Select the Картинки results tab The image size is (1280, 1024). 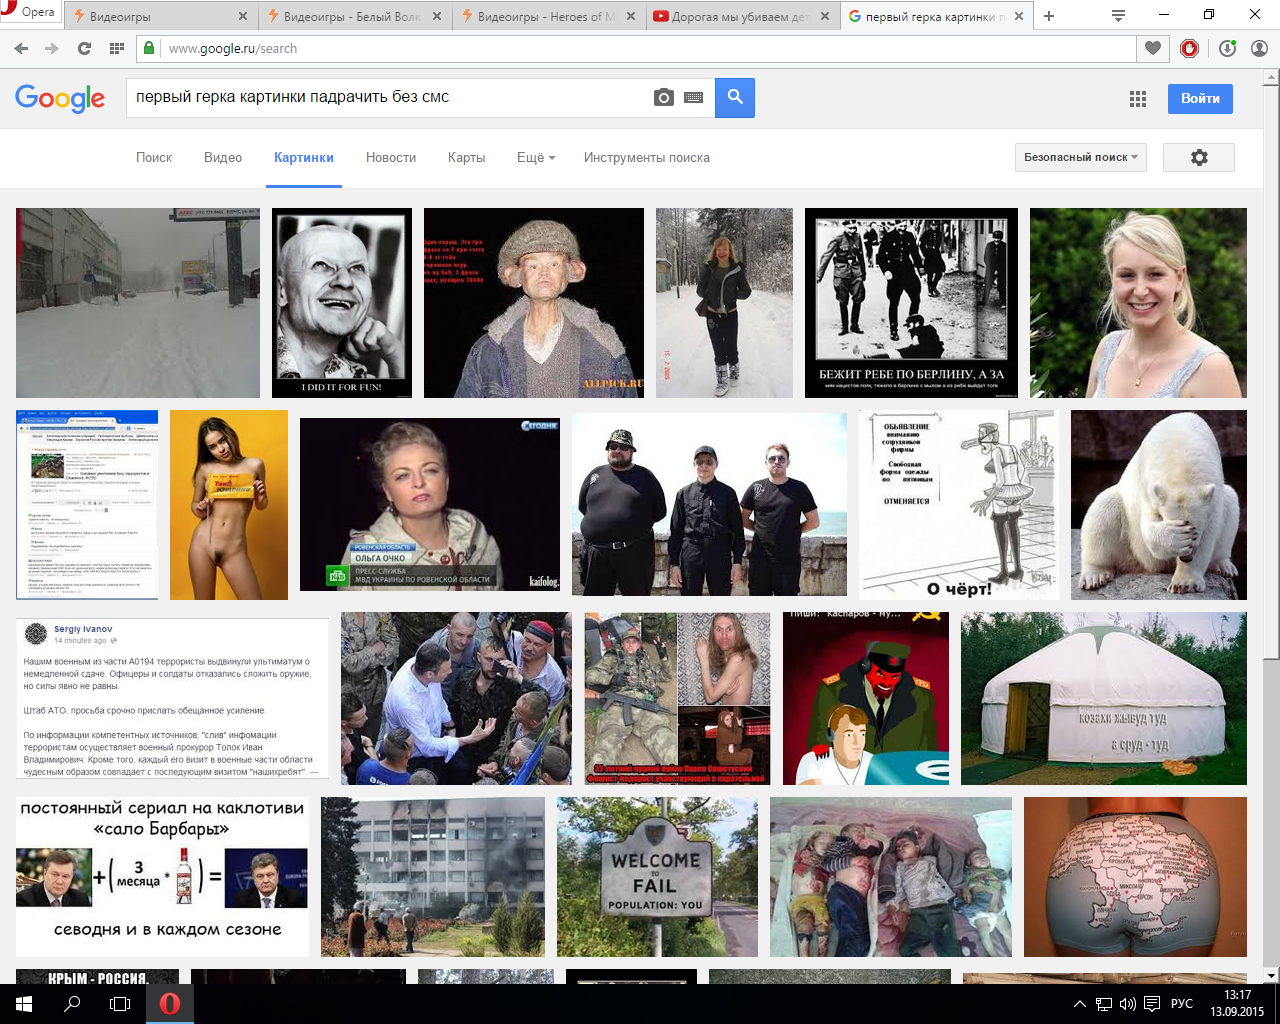tap(304, 157)
